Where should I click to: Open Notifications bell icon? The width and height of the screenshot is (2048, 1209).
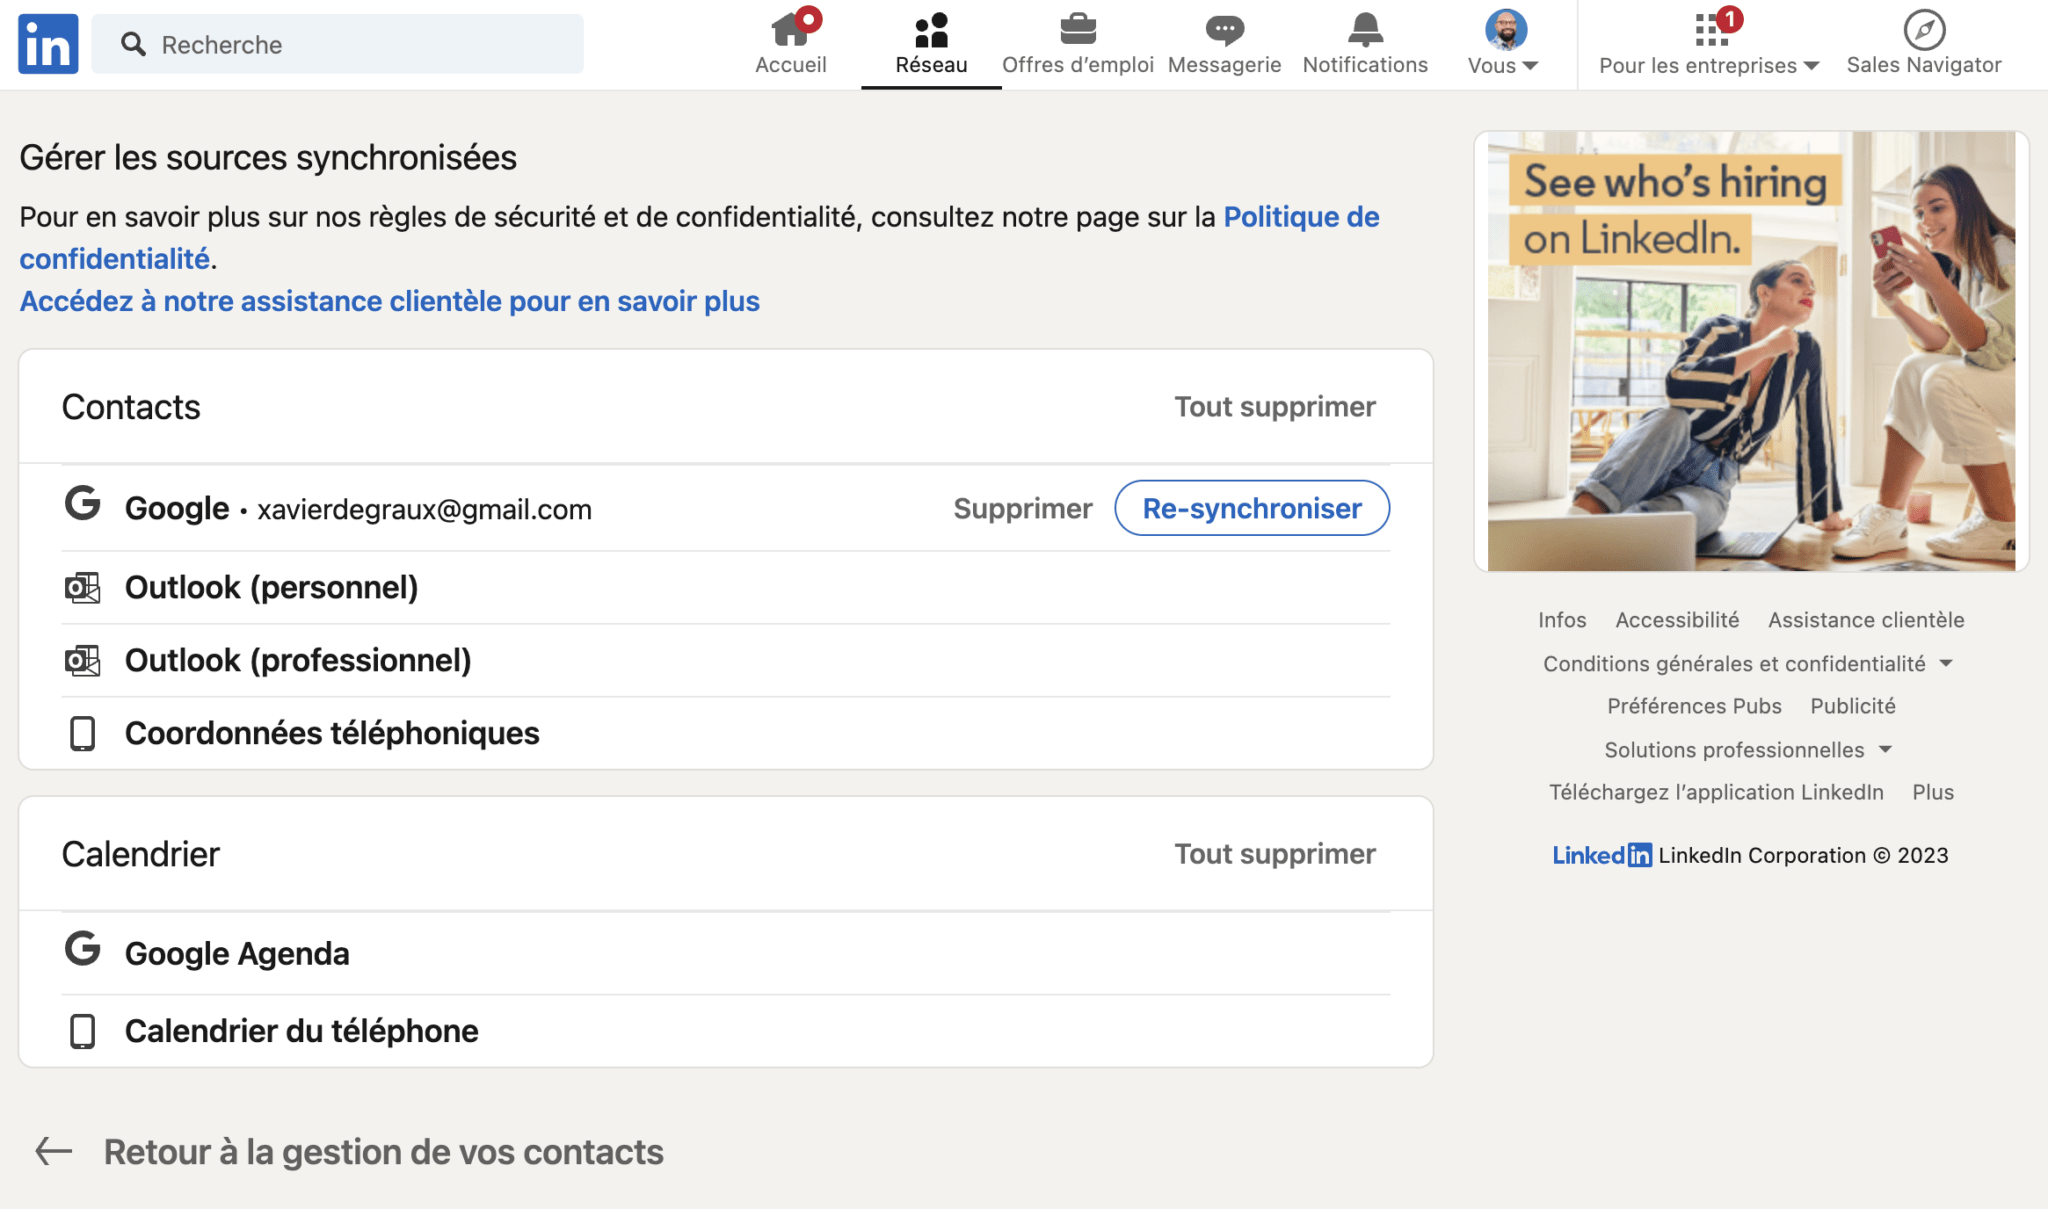[x=1365, y=30]
